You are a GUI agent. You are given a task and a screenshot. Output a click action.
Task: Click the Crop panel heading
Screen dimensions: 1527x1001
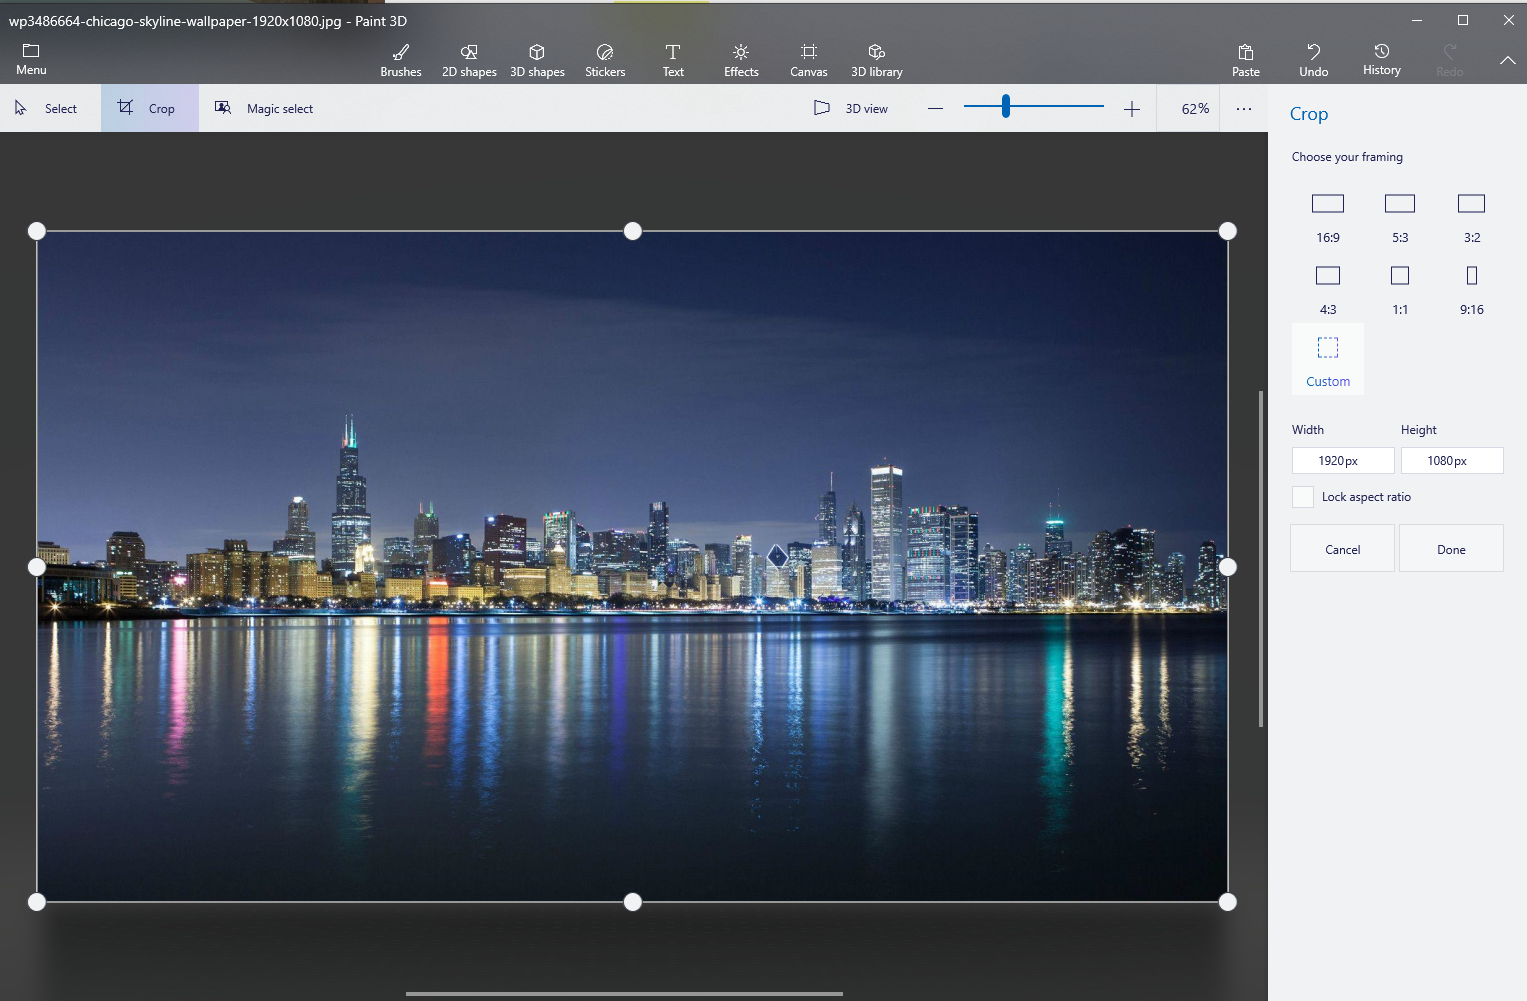pos(1309,114)
